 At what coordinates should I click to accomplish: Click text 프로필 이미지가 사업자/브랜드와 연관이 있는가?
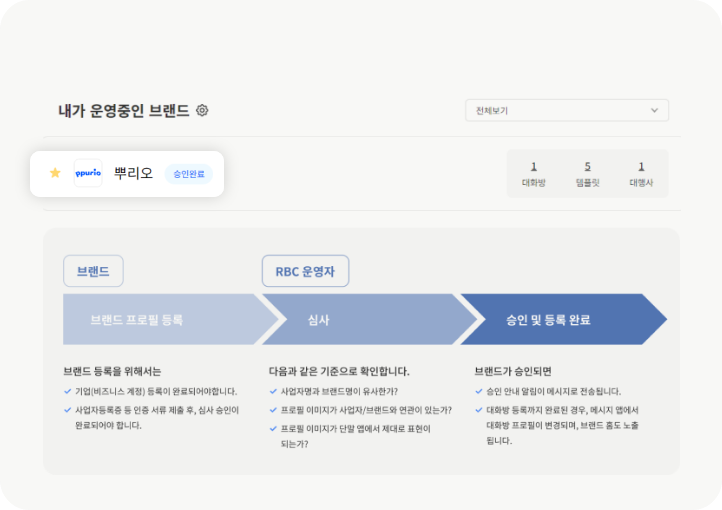point(367,410)
